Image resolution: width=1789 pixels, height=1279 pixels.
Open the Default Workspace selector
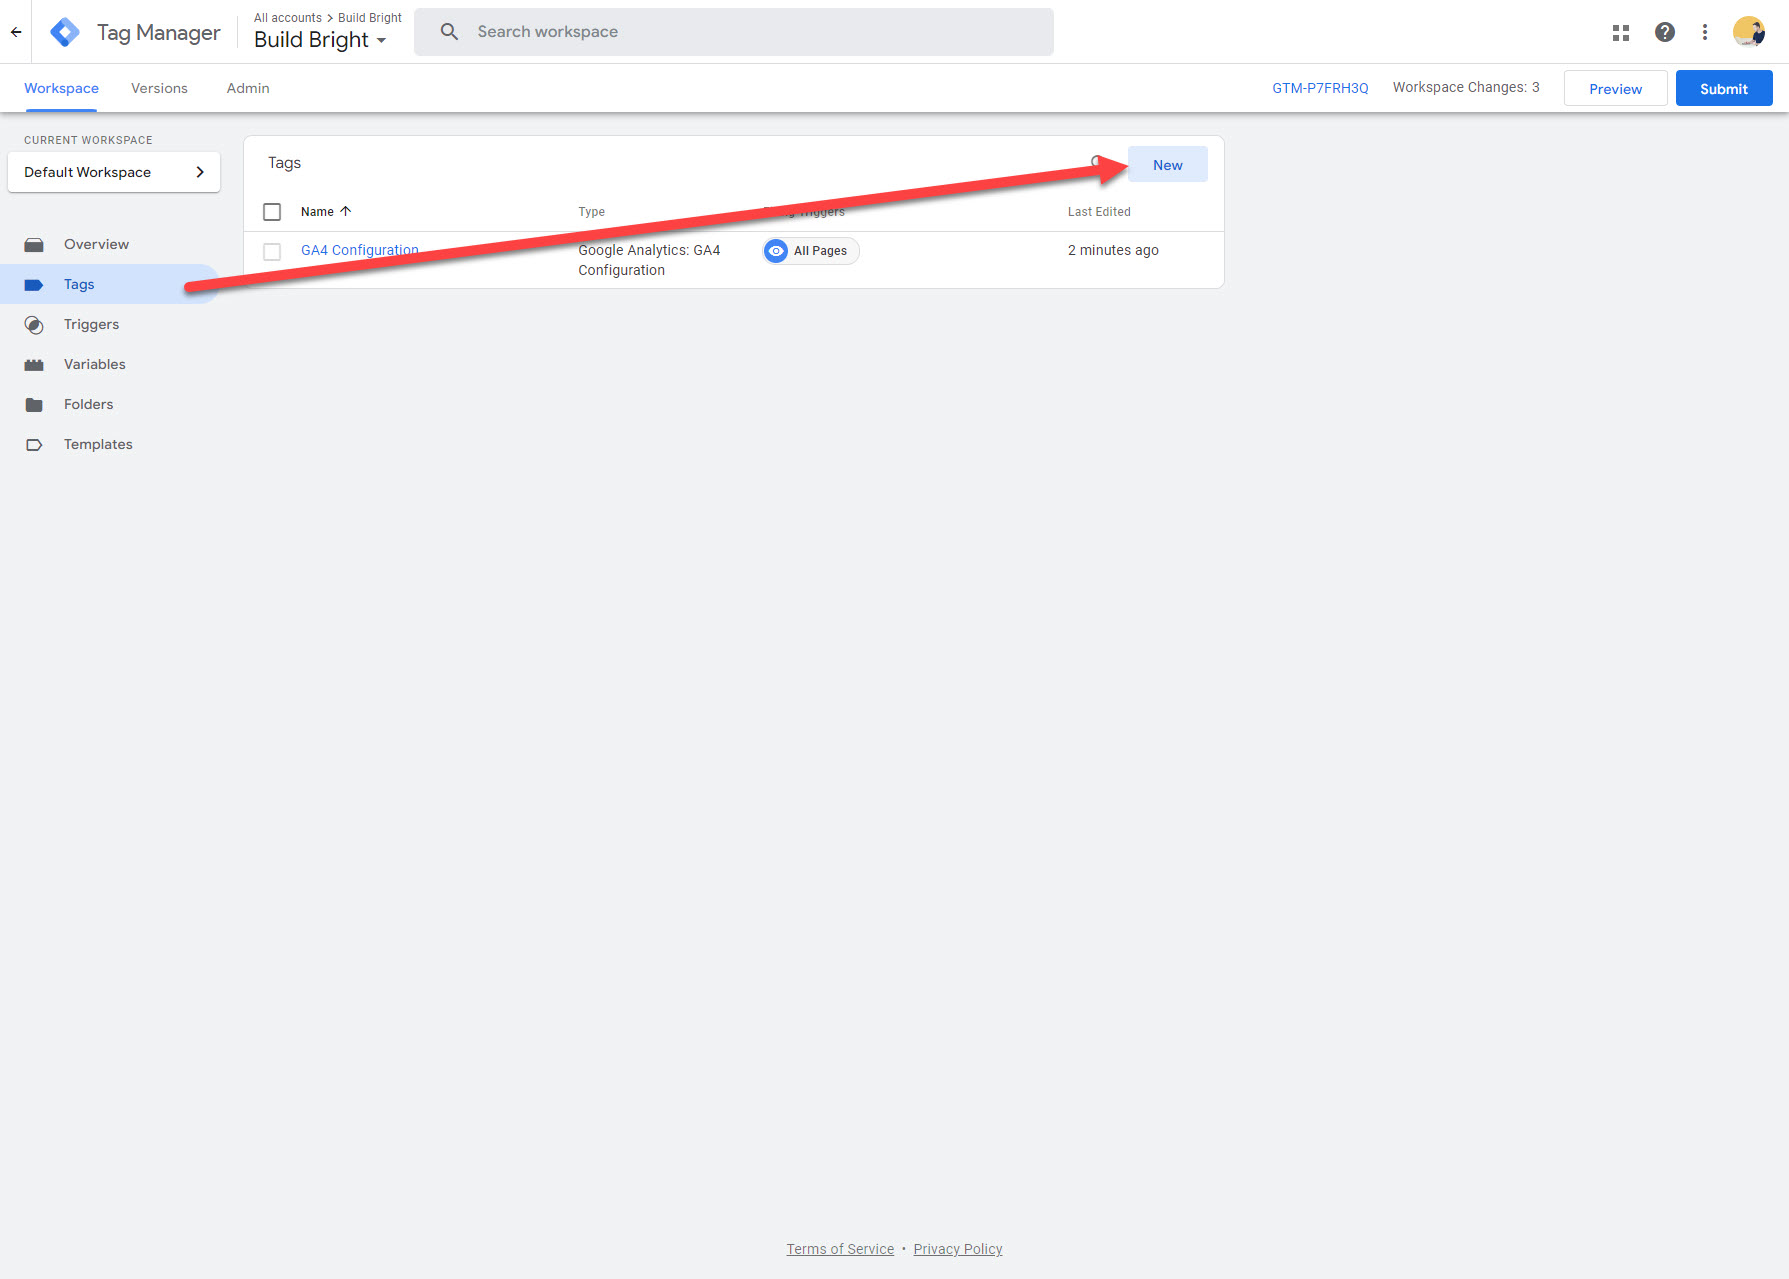click(x=114, y=172)
